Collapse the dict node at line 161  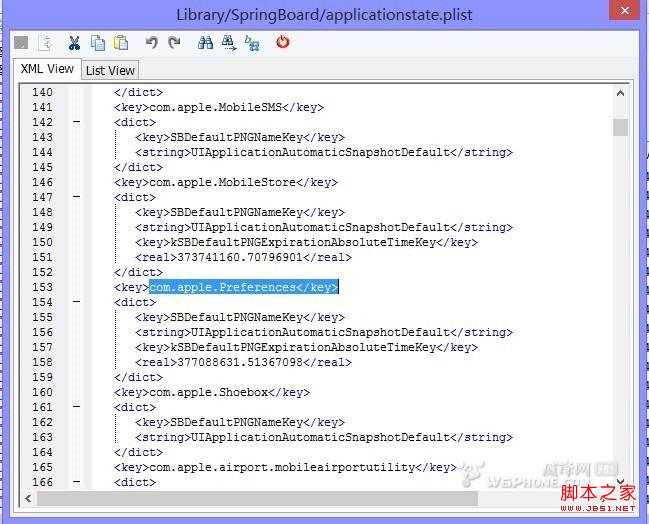[x=77, y=407]
